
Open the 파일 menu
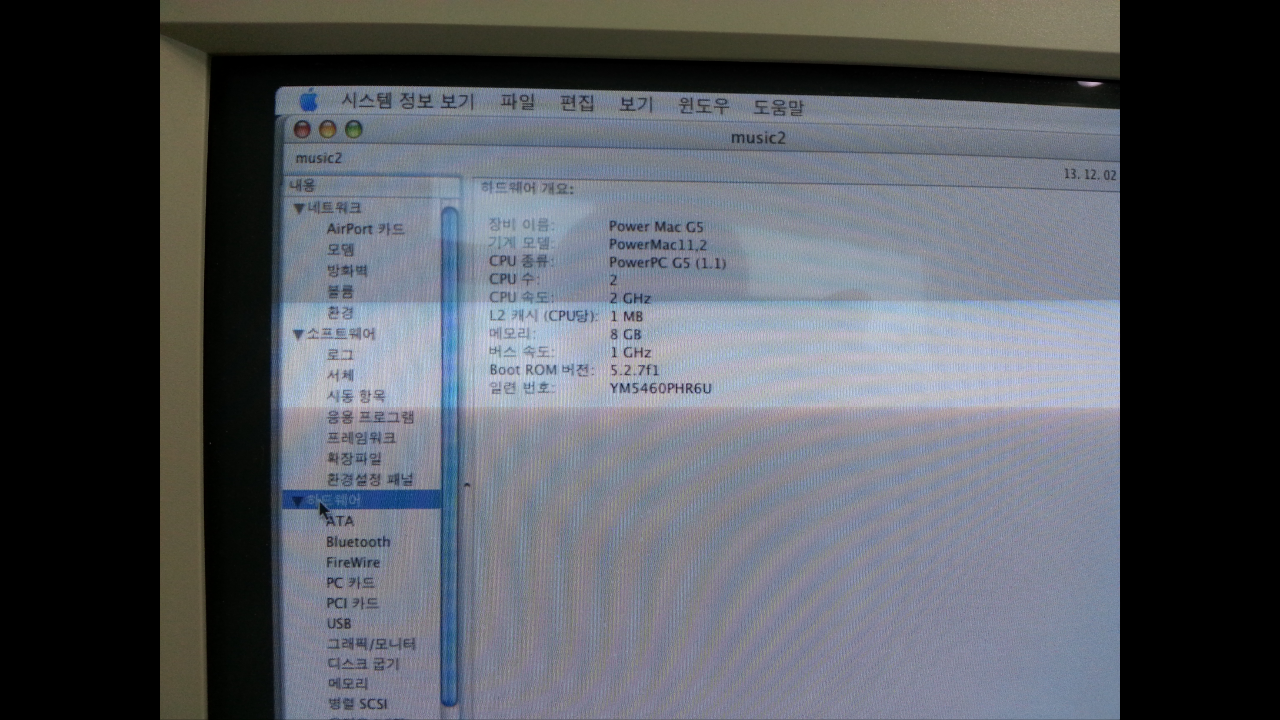click(x=518, y=102)
